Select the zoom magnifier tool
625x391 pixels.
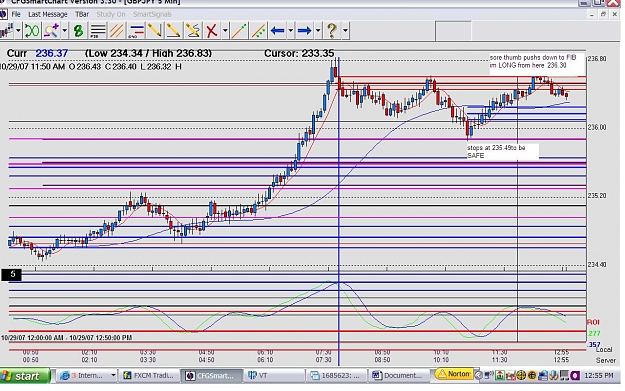click(51, 31)
